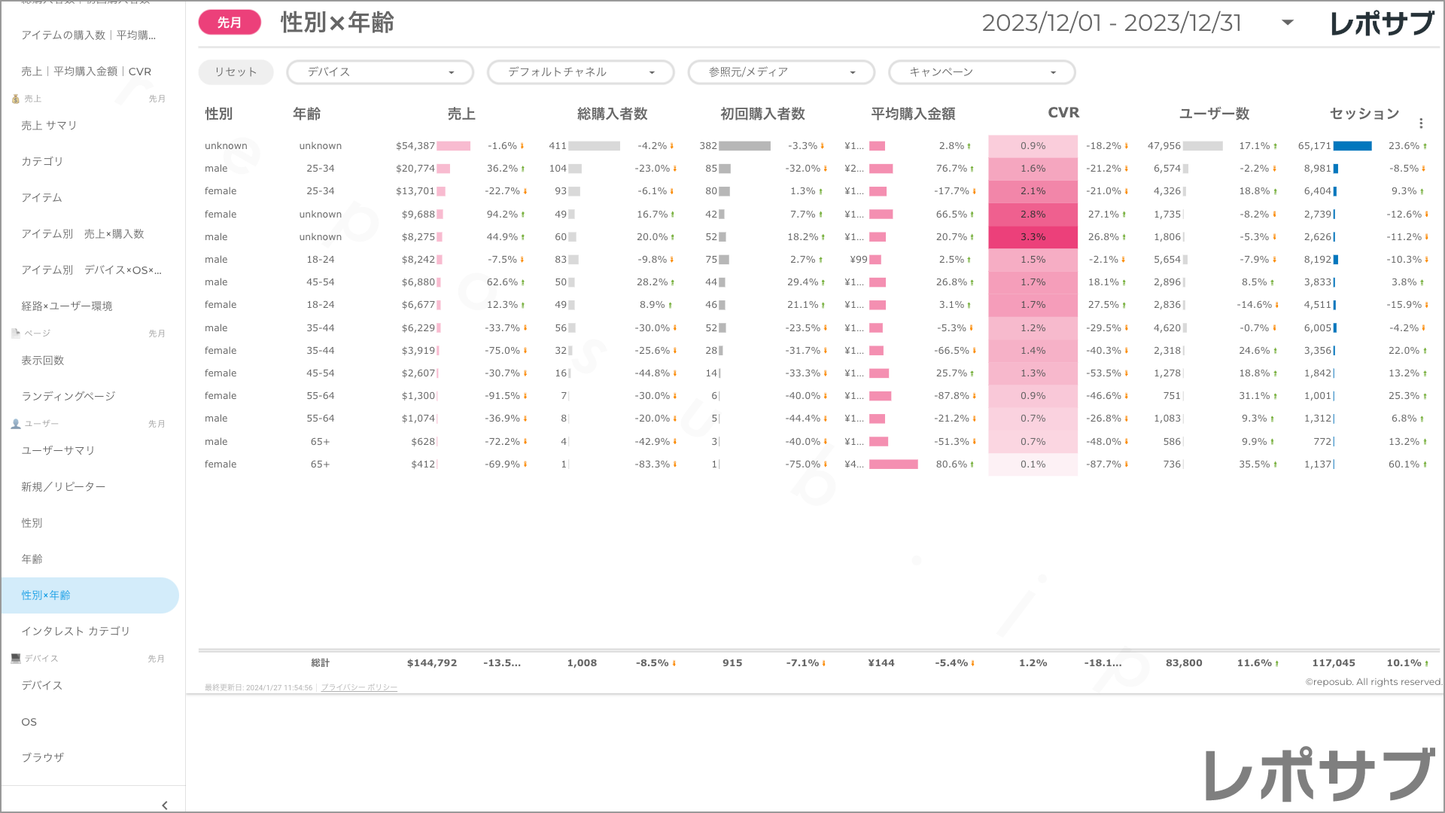Click the ページ section document icon
This screenshot has width=1445, height=813.
click(x=15, y=333)
